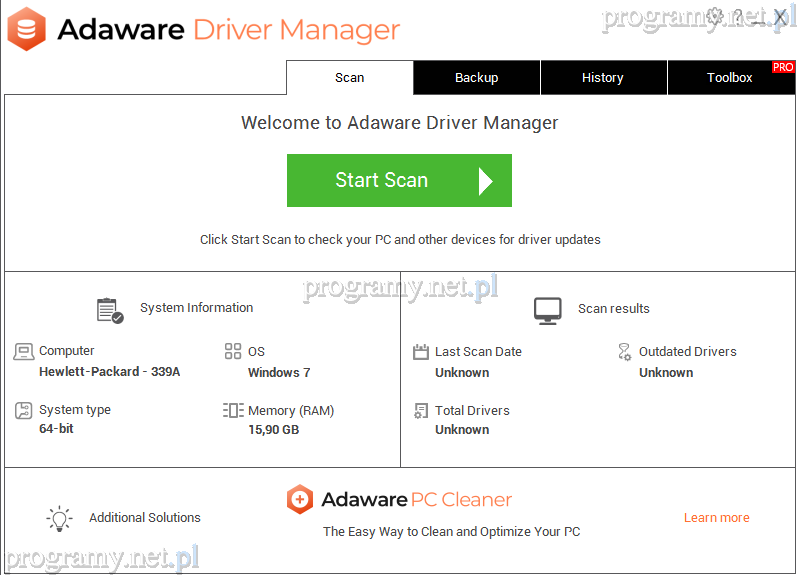
Task: Click the Last Scan Date calendar icon
Action: (421, 352)
